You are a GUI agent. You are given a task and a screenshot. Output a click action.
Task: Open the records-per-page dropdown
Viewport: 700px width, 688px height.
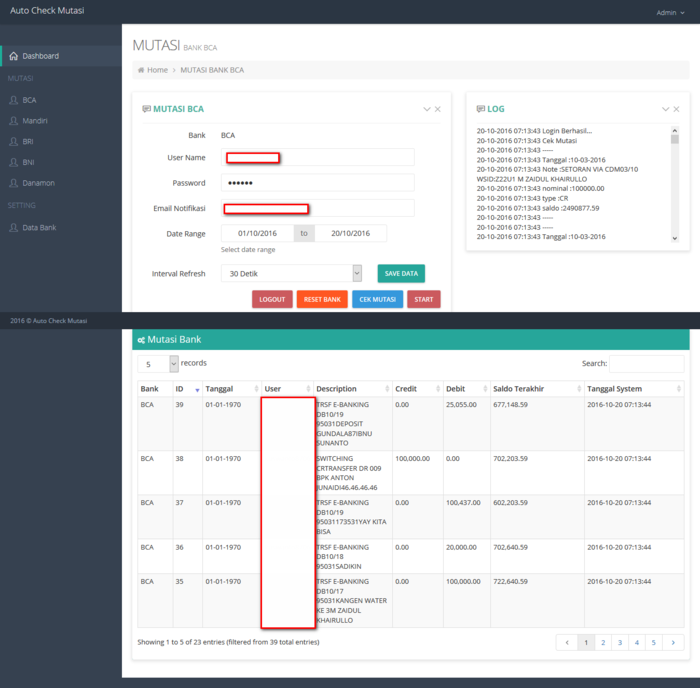[158, 364]
